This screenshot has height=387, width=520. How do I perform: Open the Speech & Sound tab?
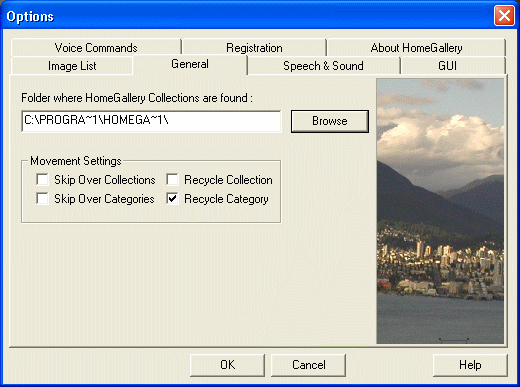(x=323, y=66)
